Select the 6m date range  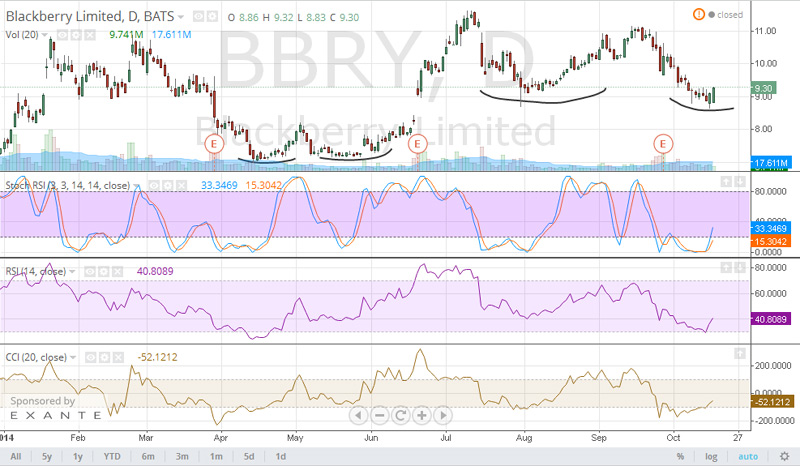(x=148, y=456)
